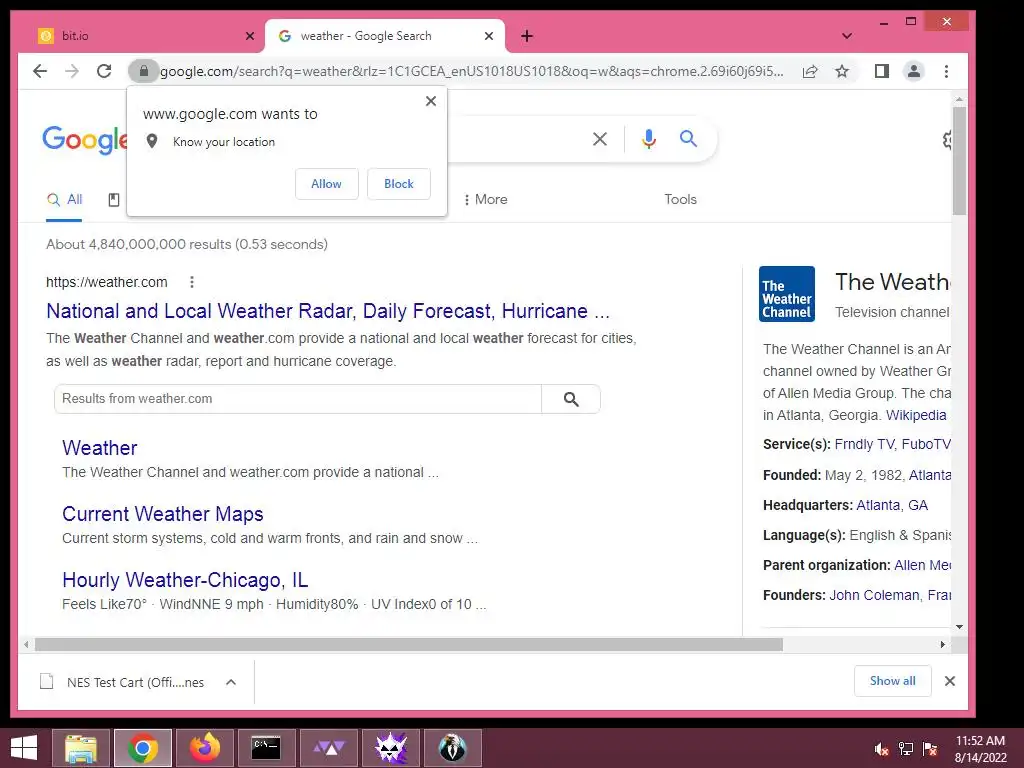
Task: Open the Wikipedia link in knowledge panel
Action: [x=916, y=415]
